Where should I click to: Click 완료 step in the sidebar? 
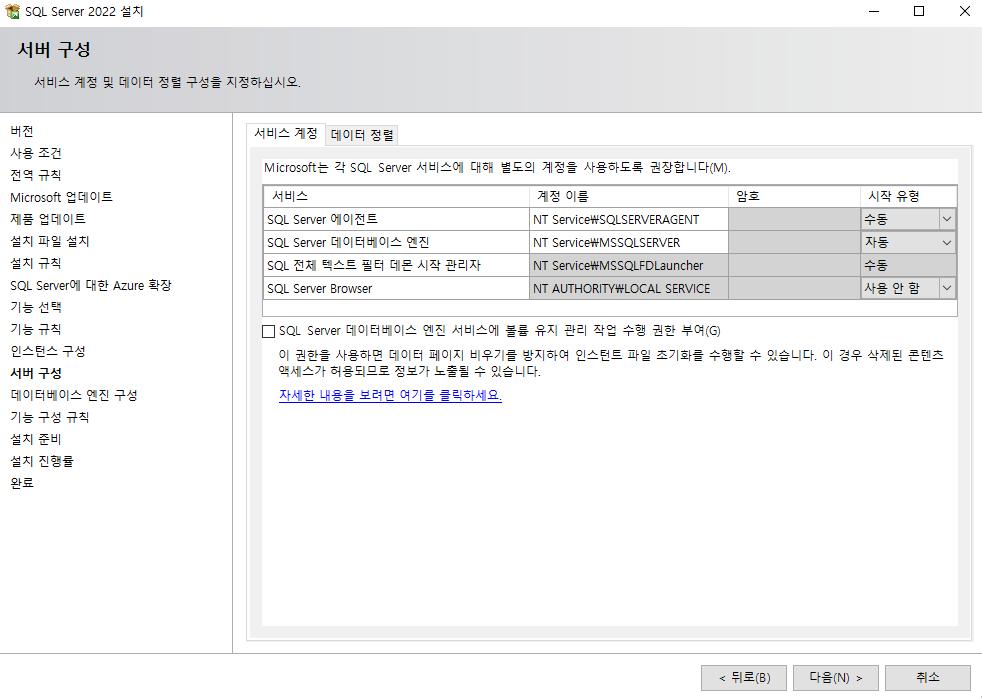point(22,483)
